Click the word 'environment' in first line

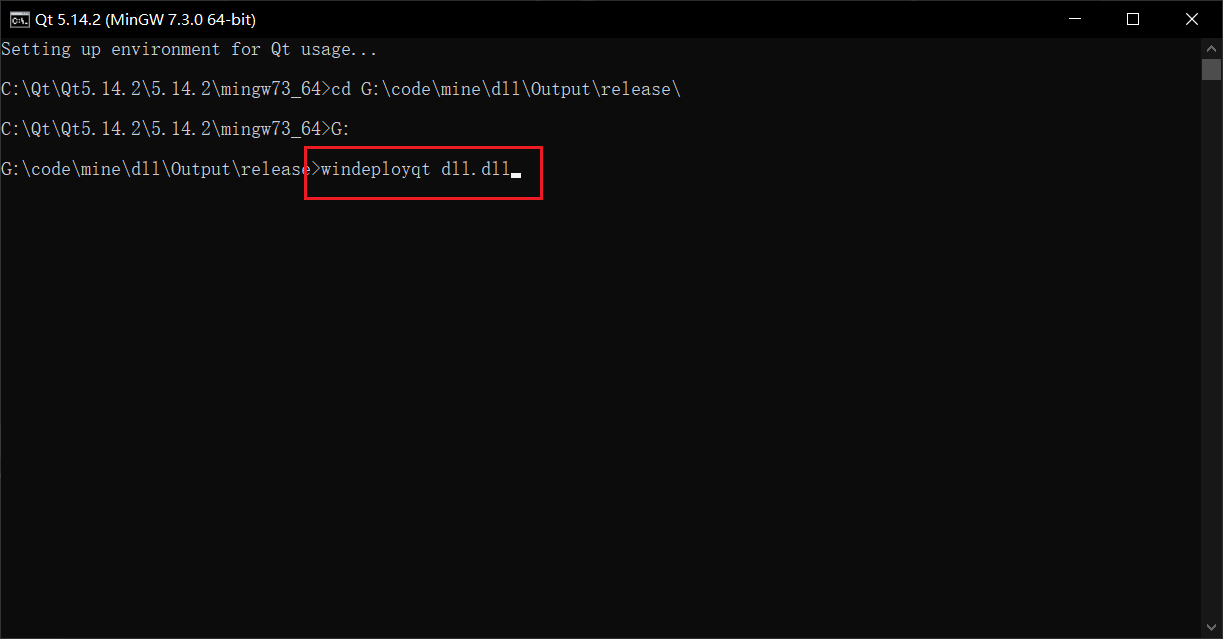pos(166,49)
